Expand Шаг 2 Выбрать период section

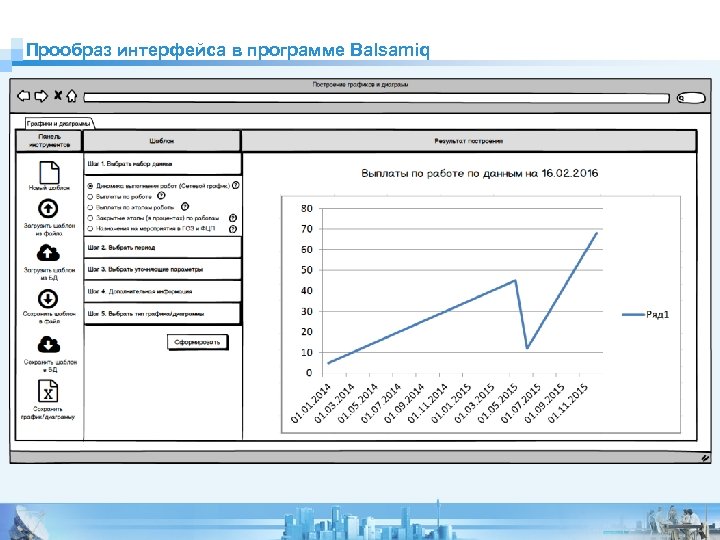pyautogui.click(x=163, y=248)
